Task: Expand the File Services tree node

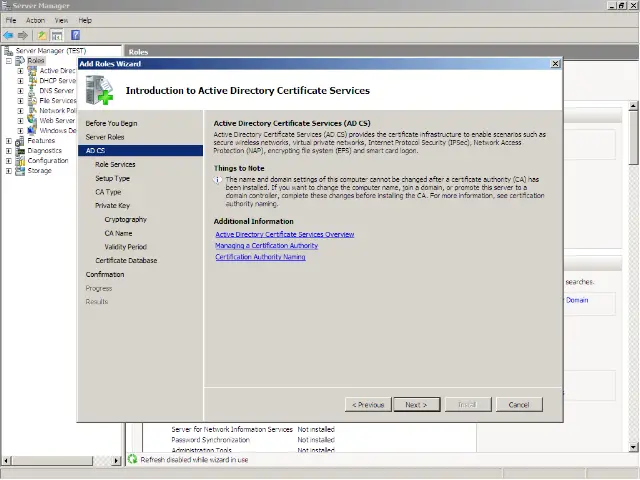Action: [20, 101]
